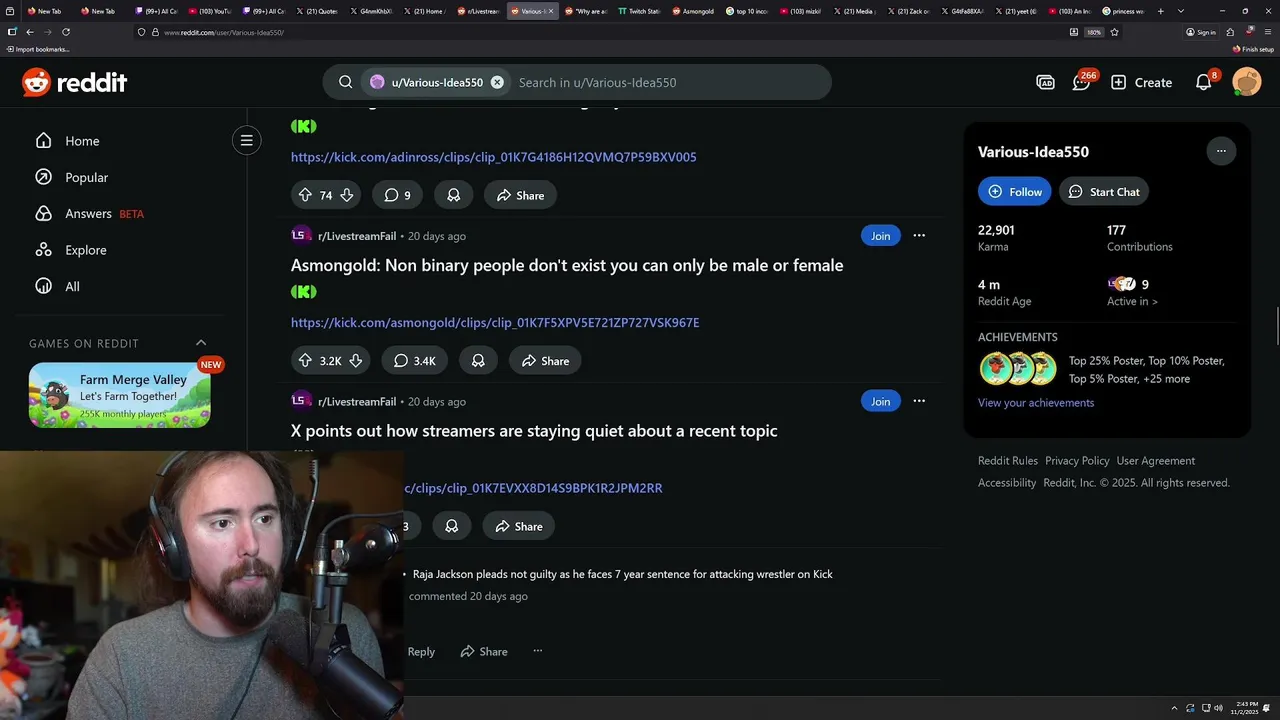Viewport: 1280px width, 720px height.
Task: Open the Asmongold non binary post title
Action: [567, 265]
